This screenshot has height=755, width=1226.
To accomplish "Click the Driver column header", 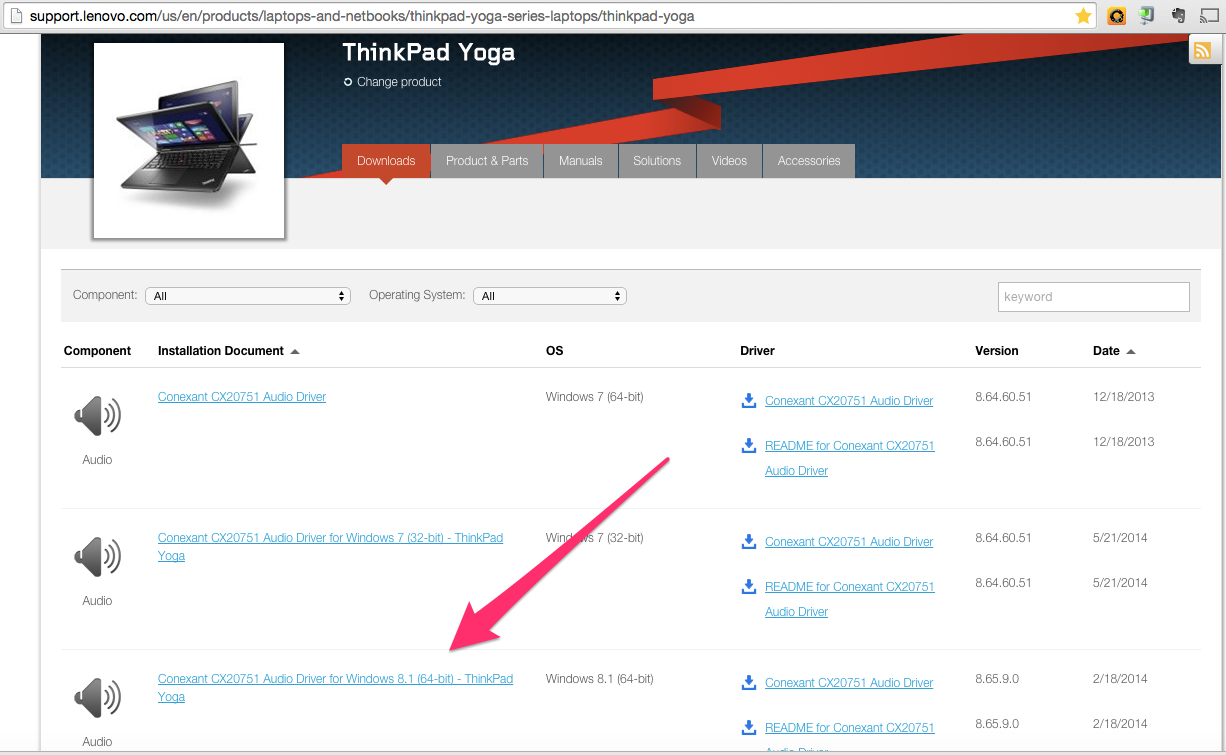I will 757,351.
